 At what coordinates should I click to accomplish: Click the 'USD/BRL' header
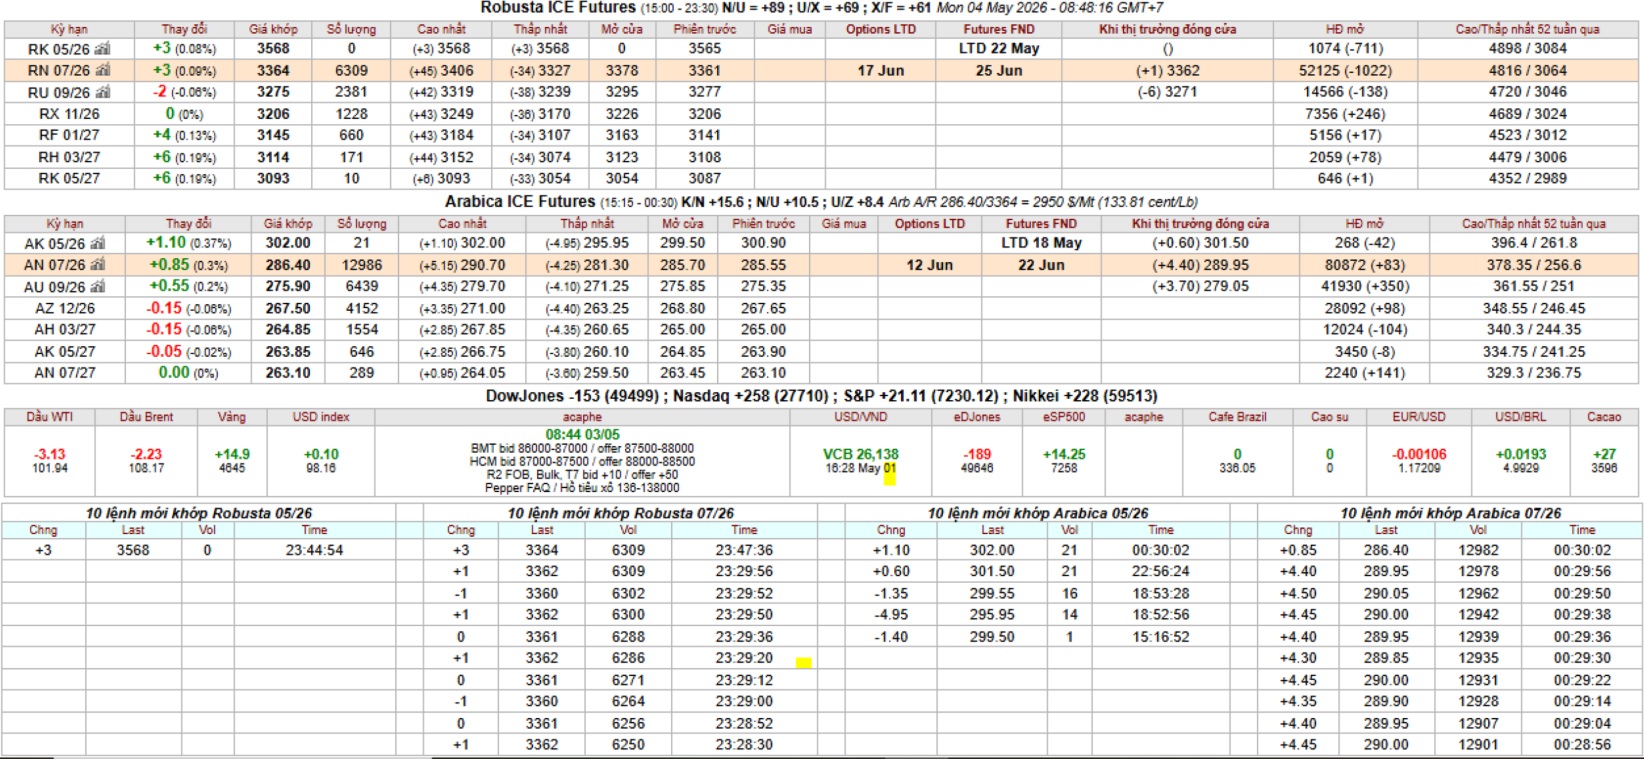1520,417
